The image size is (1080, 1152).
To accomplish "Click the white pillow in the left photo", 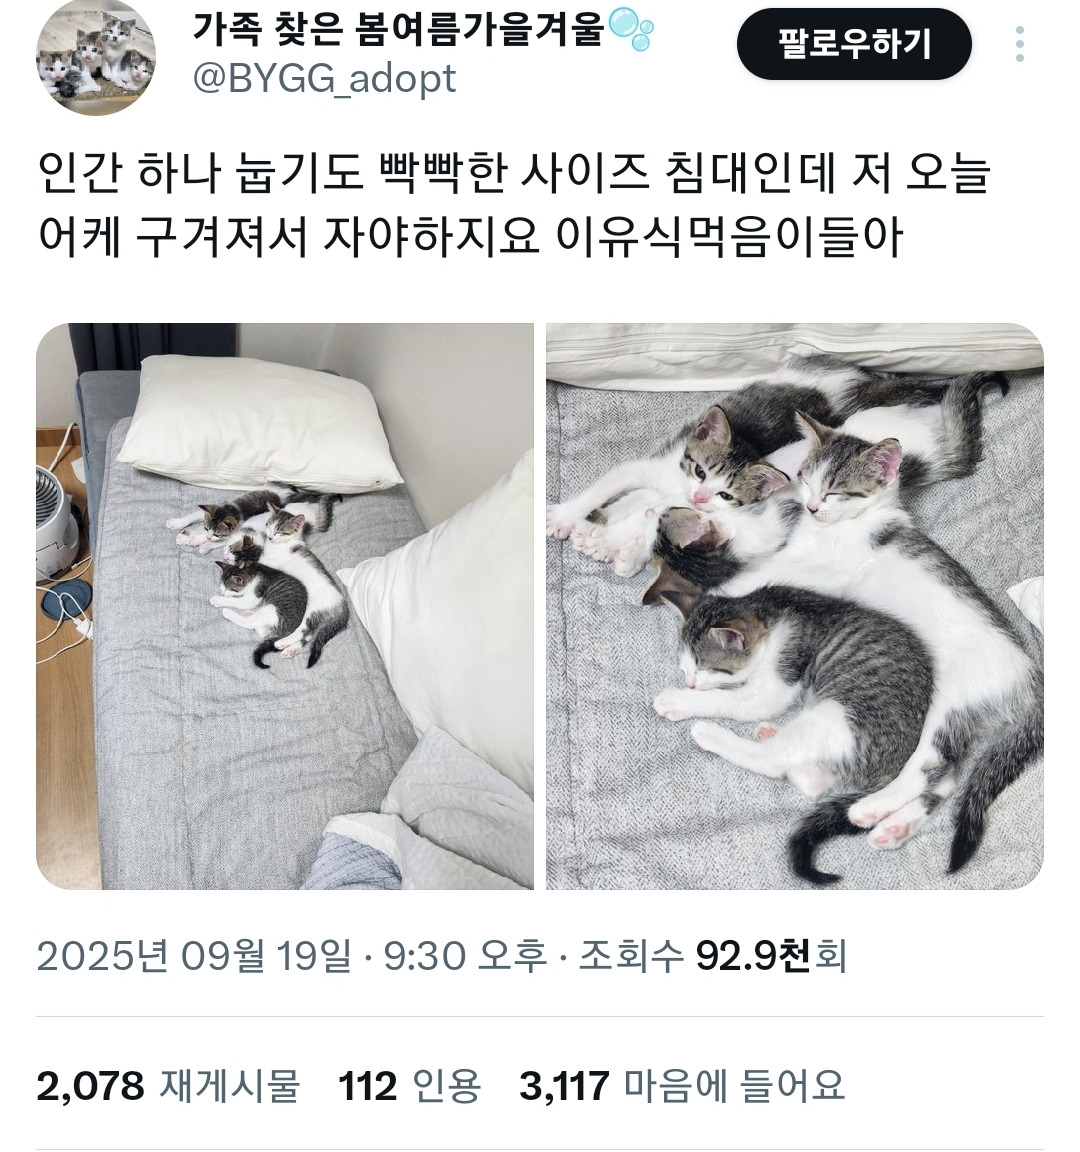I will click(259, 422).
